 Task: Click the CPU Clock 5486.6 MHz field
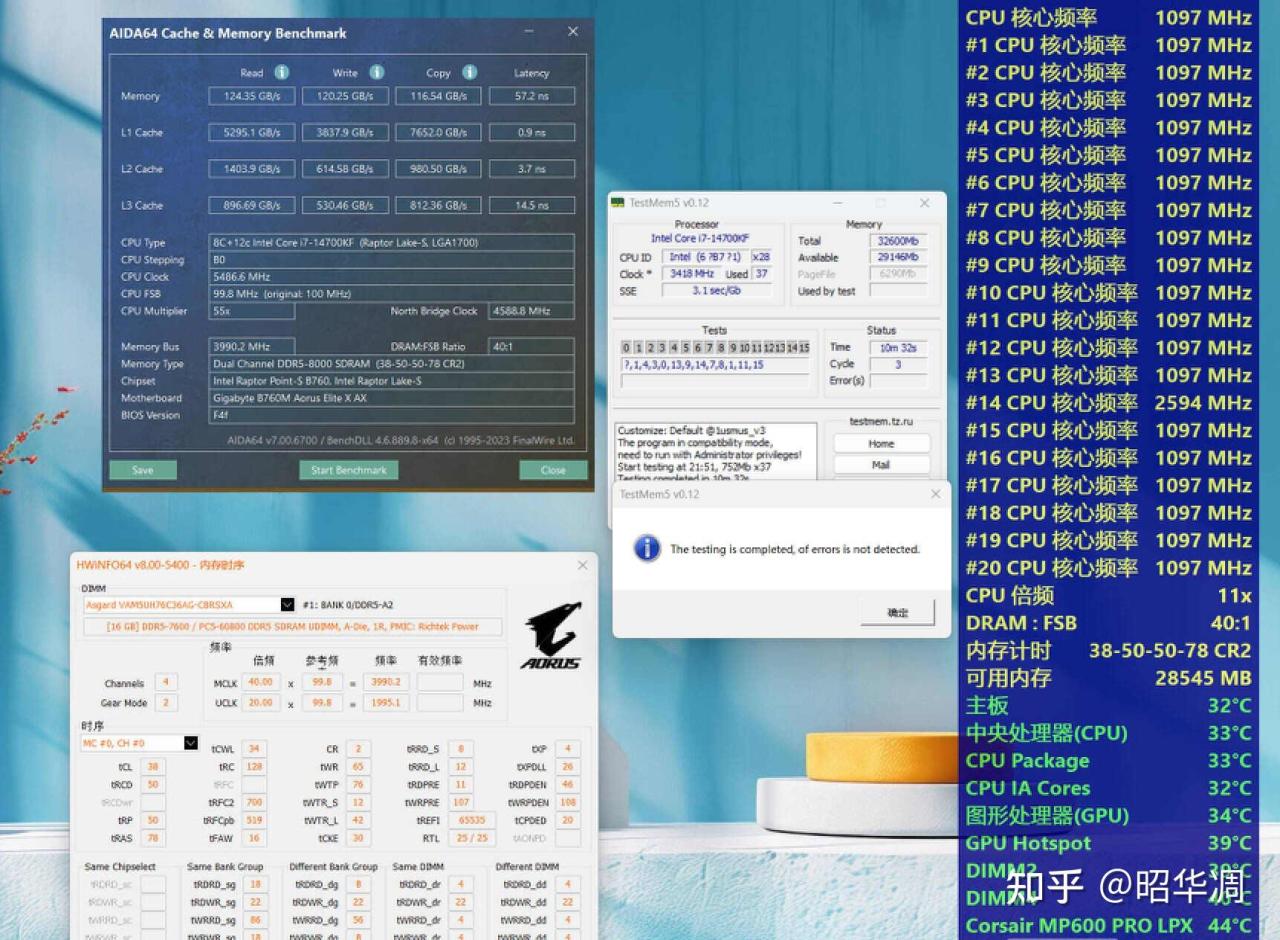coord(392,277)
